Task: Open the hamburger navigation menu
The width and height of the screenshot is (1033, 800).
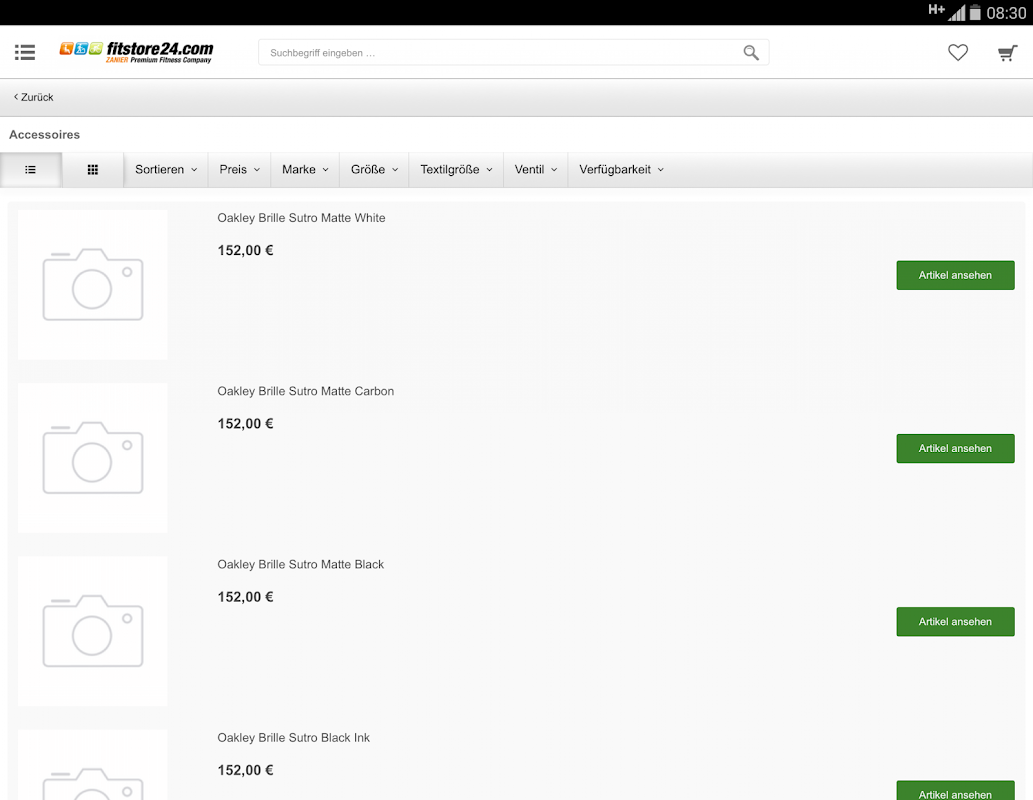Action: [25, 52]
